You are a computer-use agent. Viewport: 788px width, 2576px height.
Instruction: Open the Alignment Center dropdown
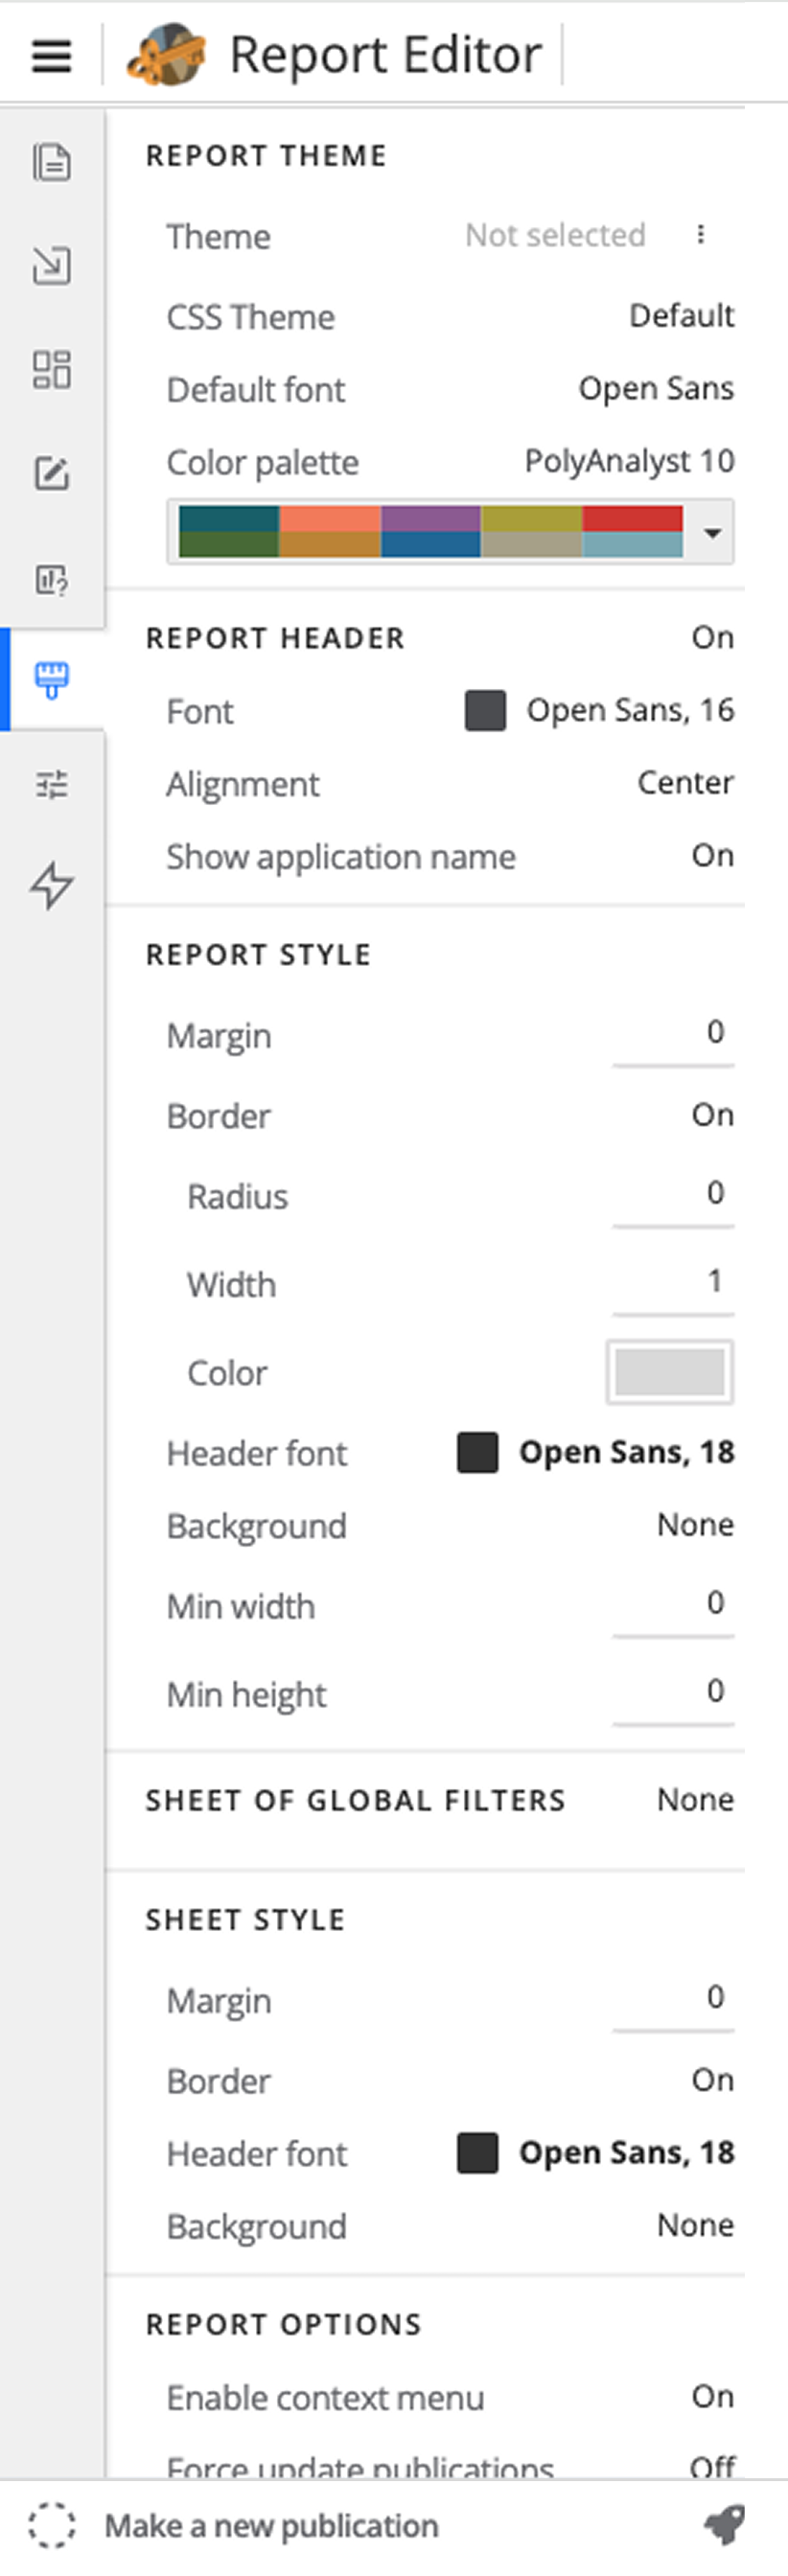[685, 783]
